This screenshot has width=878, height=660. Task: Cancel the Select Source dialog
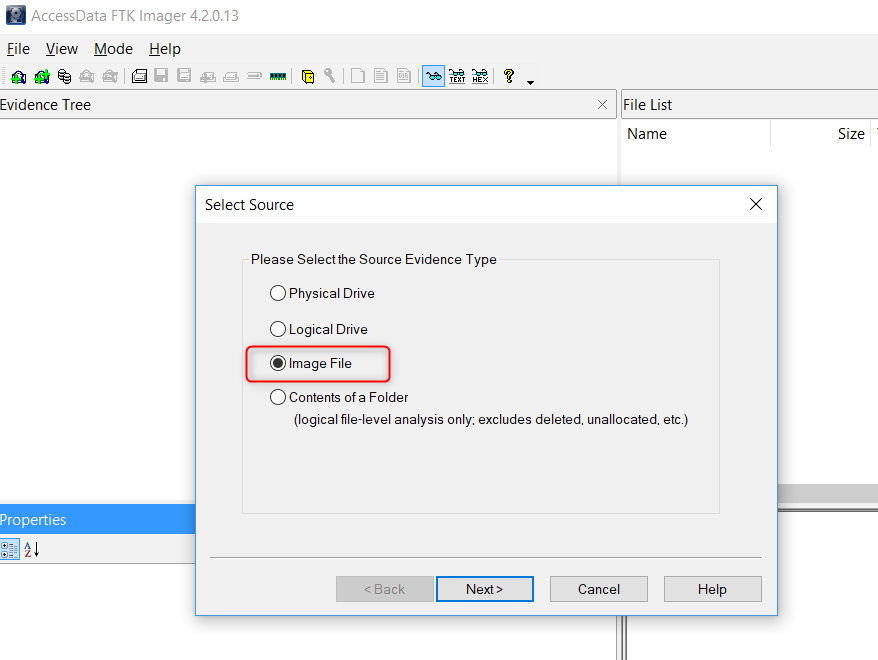[598, 589]
